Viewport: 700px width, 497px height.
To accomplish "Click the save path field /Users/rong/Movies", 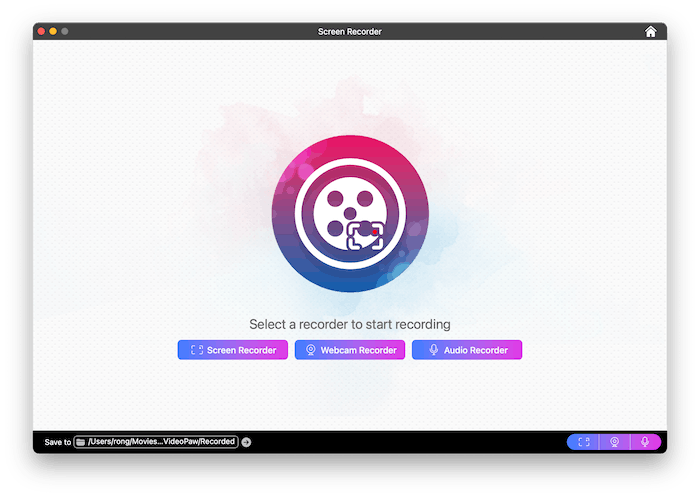I will (160, 442).
